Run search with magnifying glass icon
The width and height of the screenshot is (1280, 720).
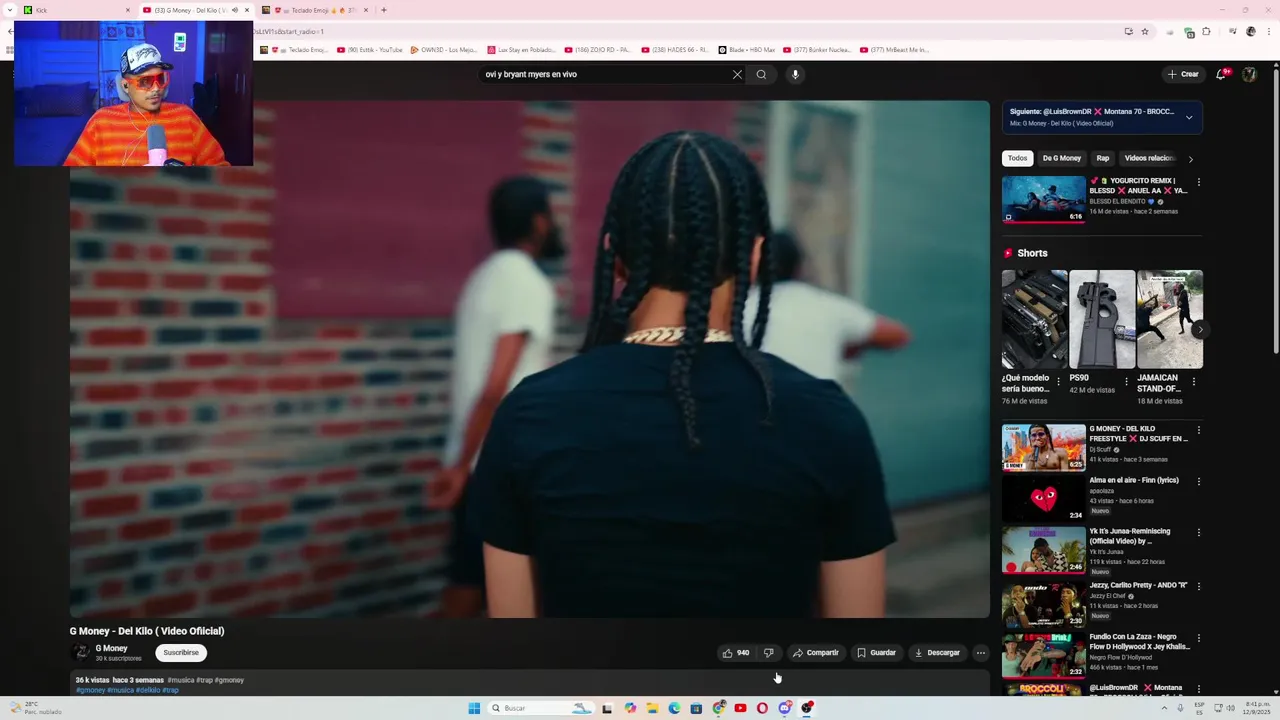[x=761, y=74]
